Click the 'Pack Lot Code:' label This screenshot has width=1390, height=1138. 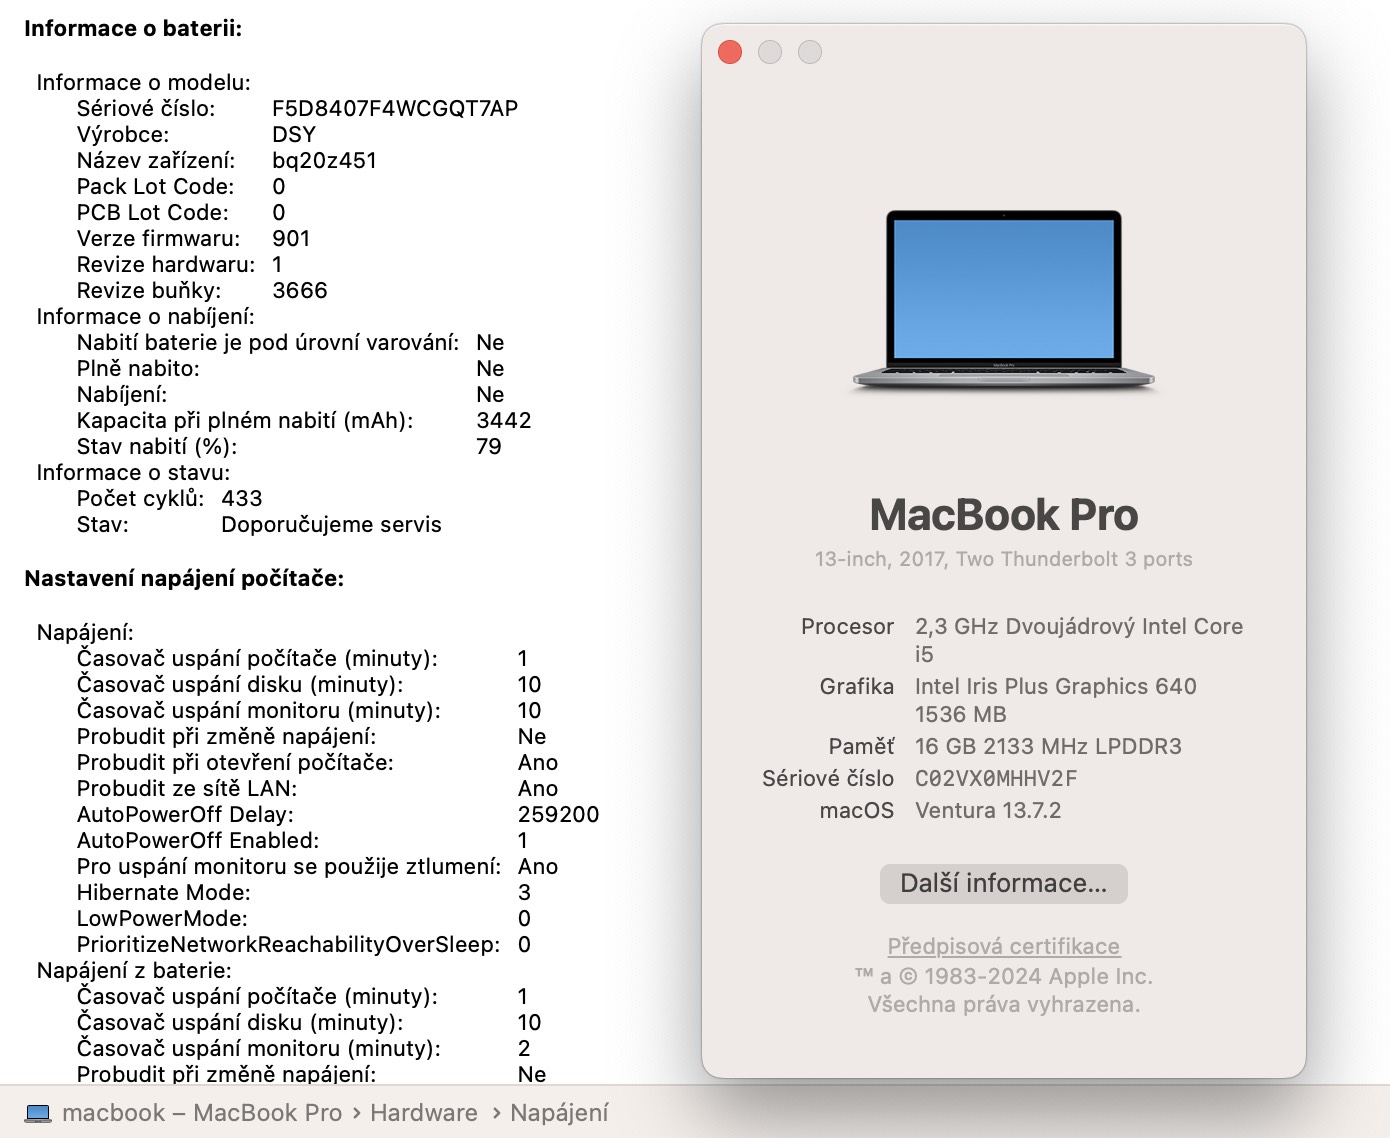(x=156, y=187)
